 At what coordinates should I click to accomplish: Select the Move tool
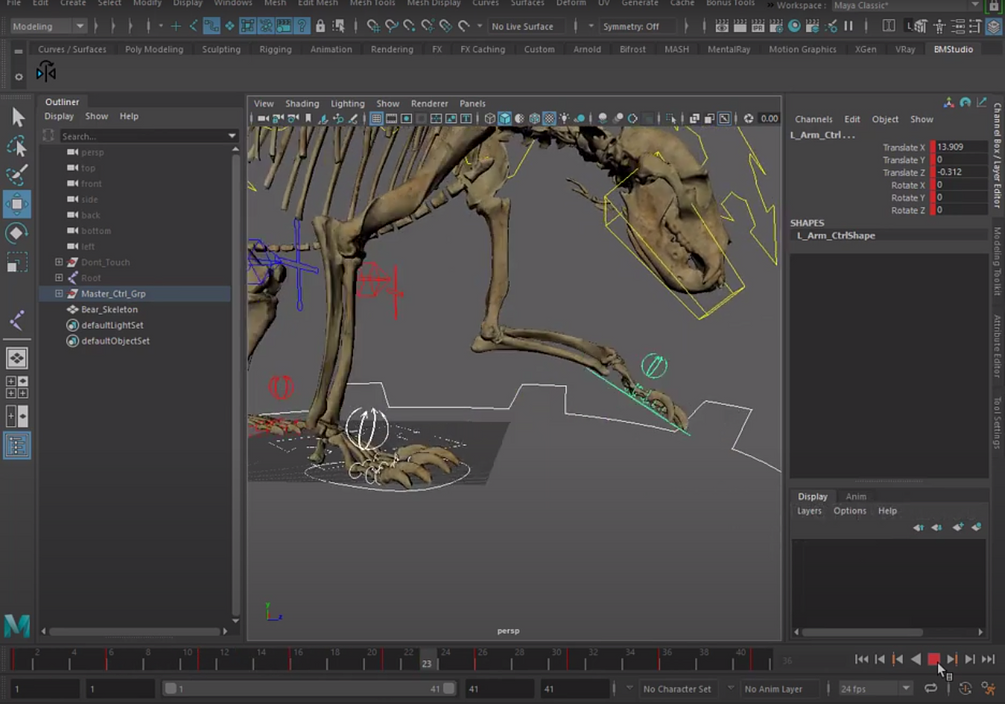17,204
